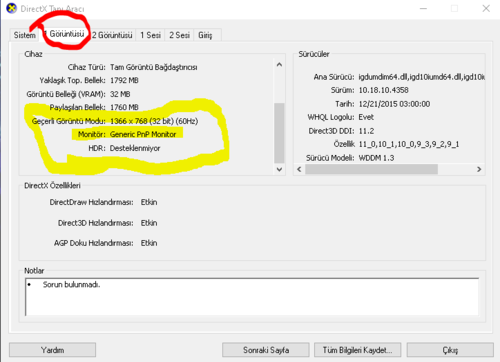Click the '1792 MB' memory value
This screenshot has width=500, height=362.
coord(124,80)
